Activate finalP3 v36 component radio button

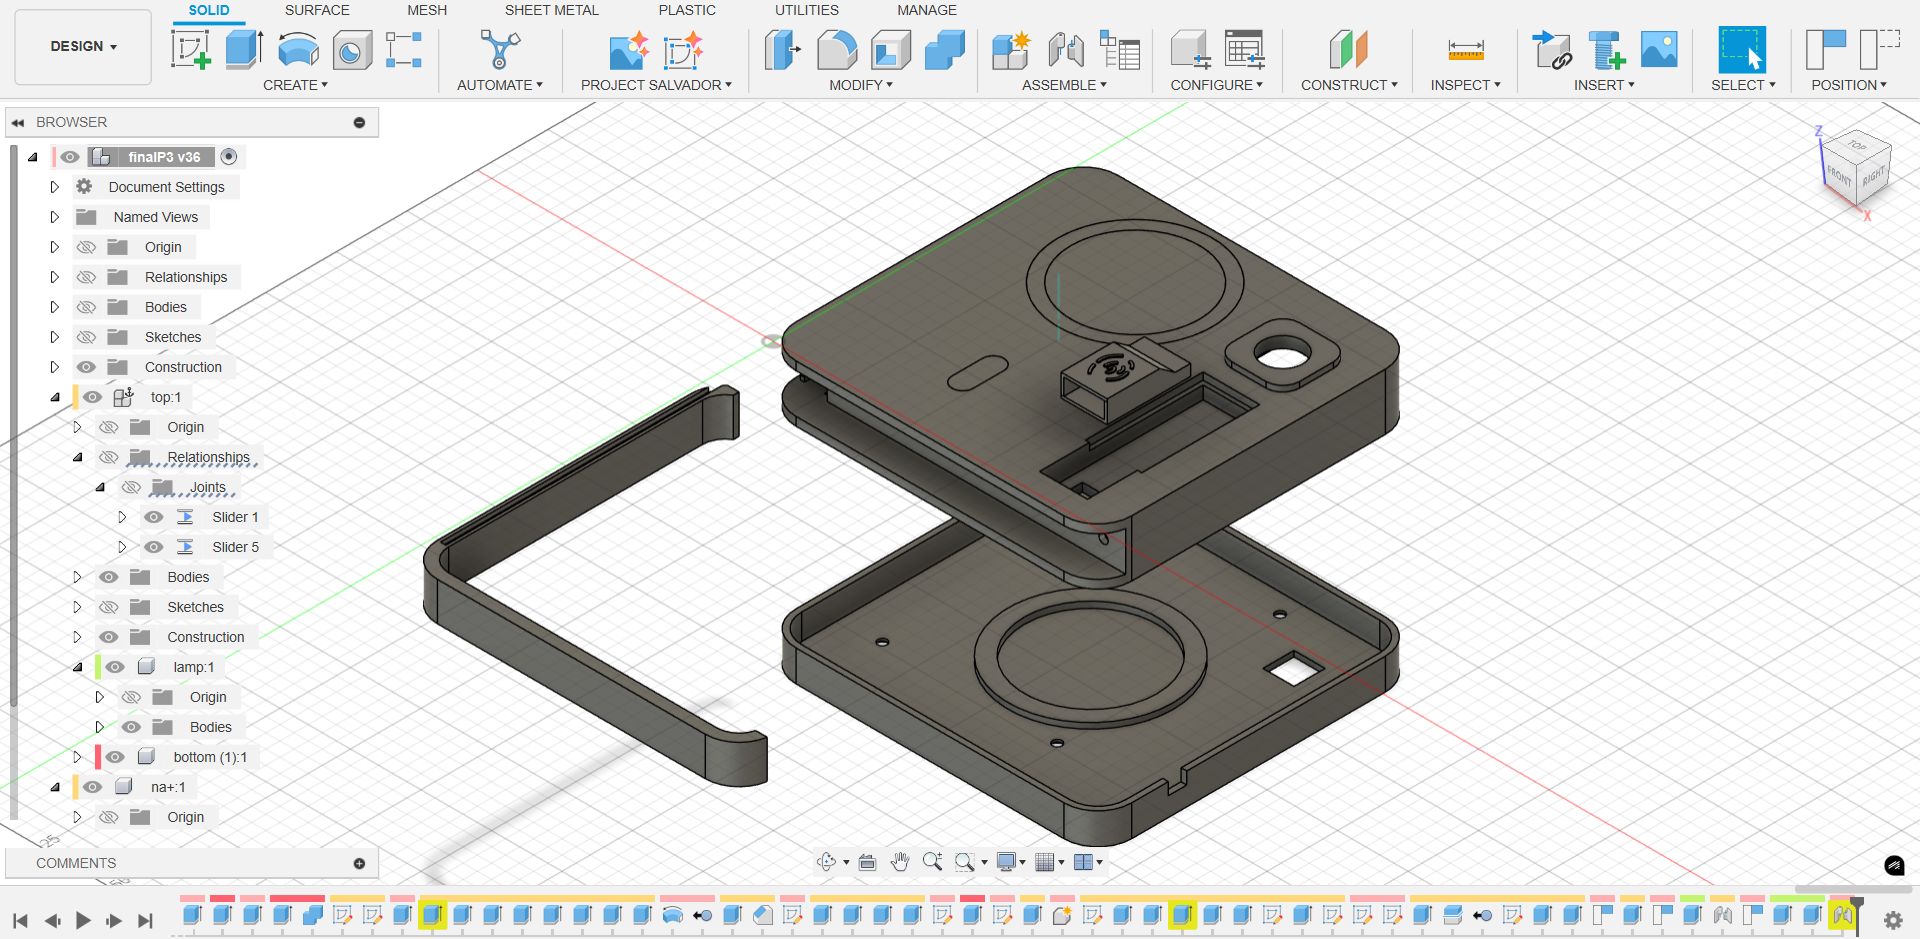[x=229, y=157]
